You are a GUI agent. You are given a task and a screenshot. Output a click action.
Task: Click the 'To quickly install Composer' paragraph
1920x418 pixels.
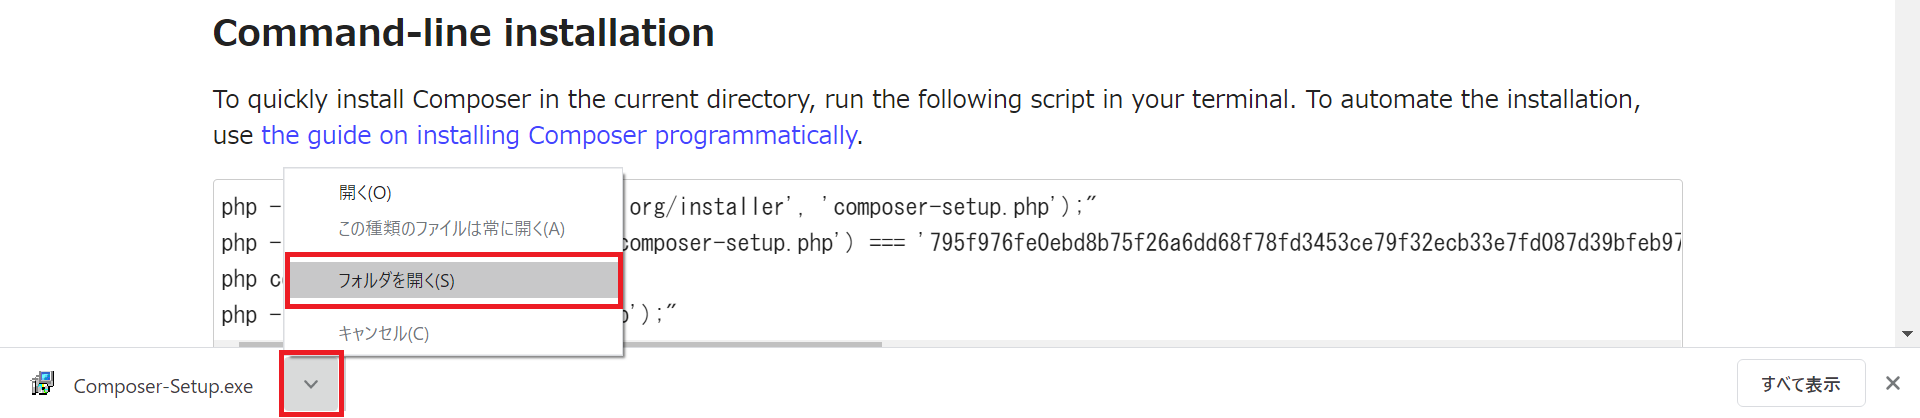[x=926, y=117]
